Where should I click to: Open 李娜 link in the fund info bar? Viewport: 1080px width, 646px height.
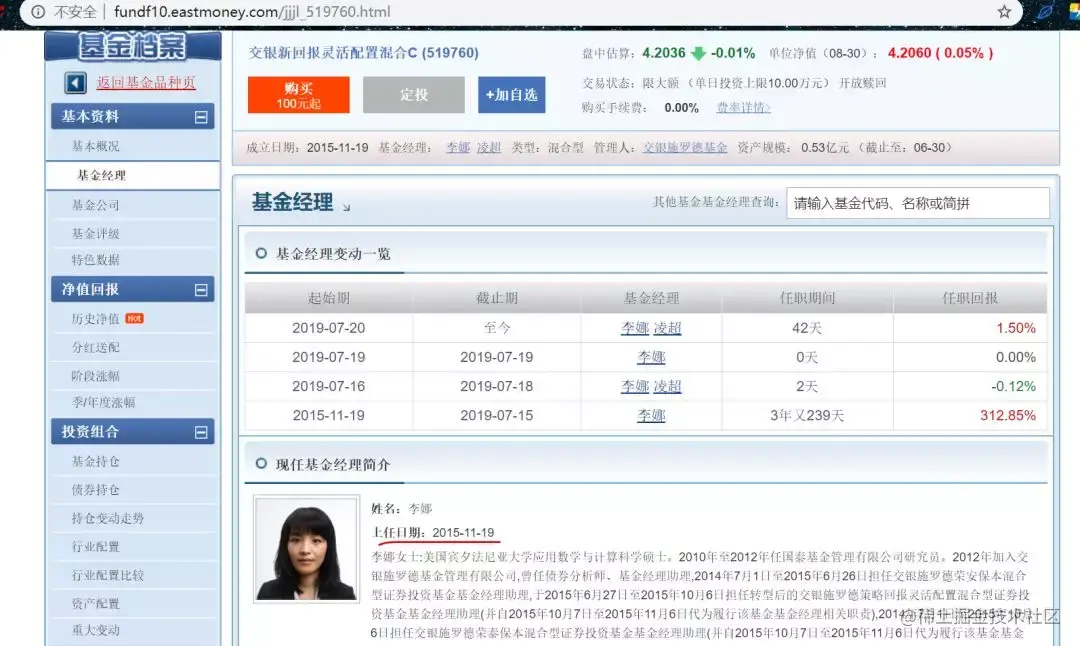458,147
